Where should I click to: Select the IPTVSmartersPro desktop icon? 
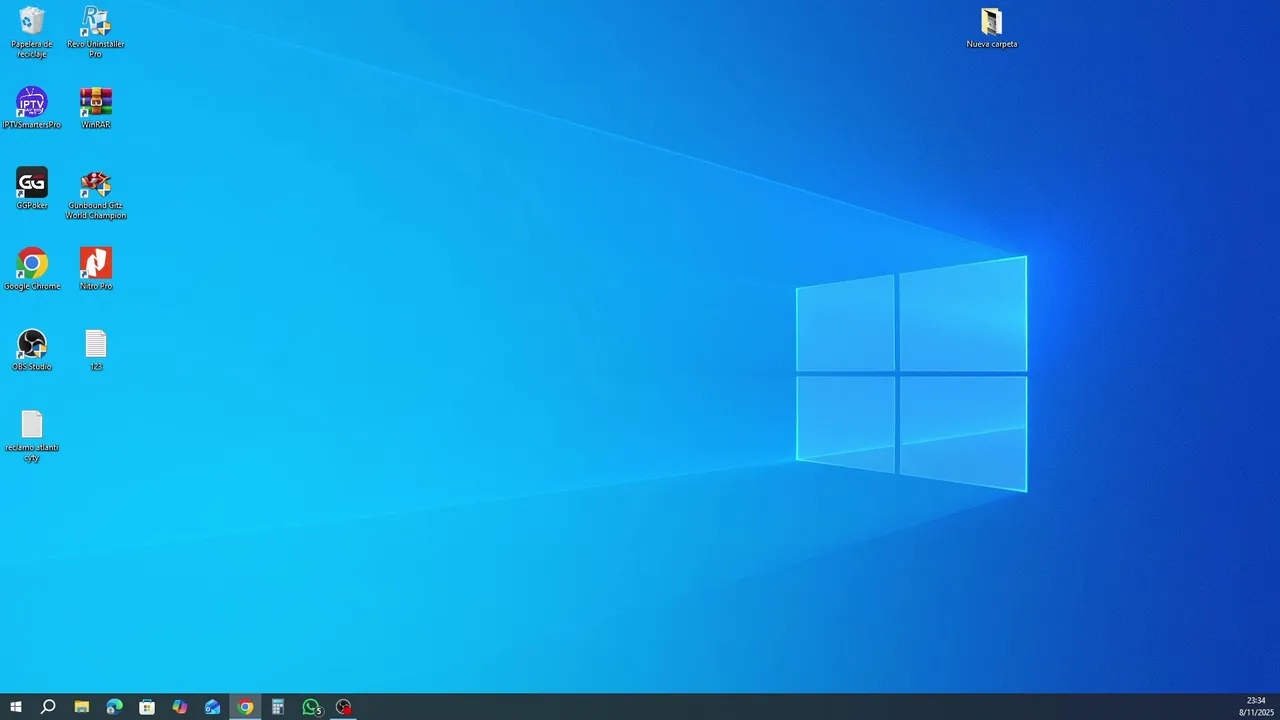(x=32, y=108)
